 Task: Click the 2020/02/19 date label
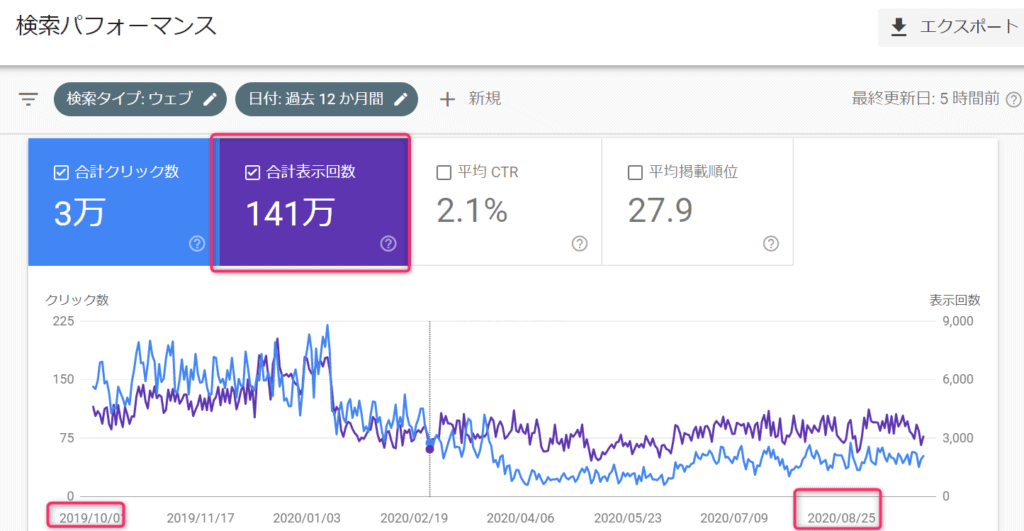[x=414, y=518]
